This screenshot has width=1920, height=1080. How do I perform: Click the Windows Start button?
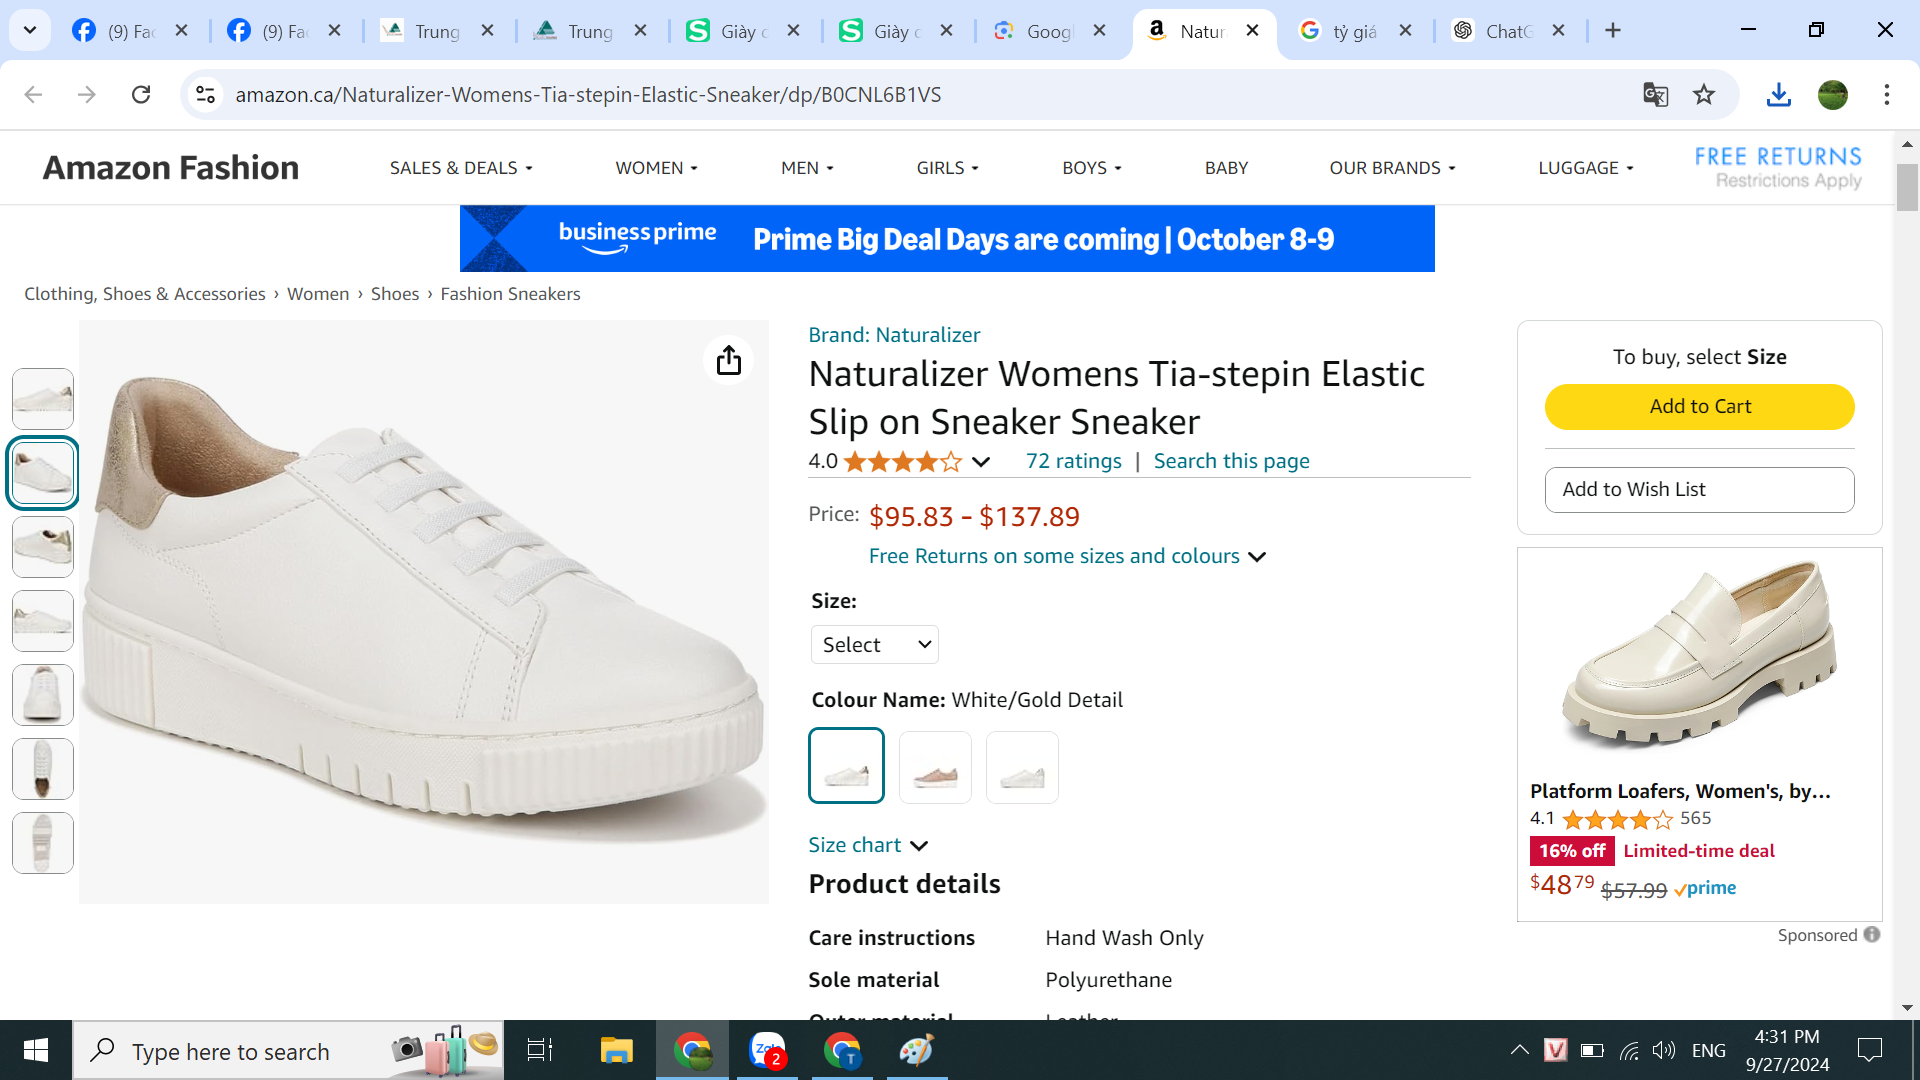(36, 1050)
